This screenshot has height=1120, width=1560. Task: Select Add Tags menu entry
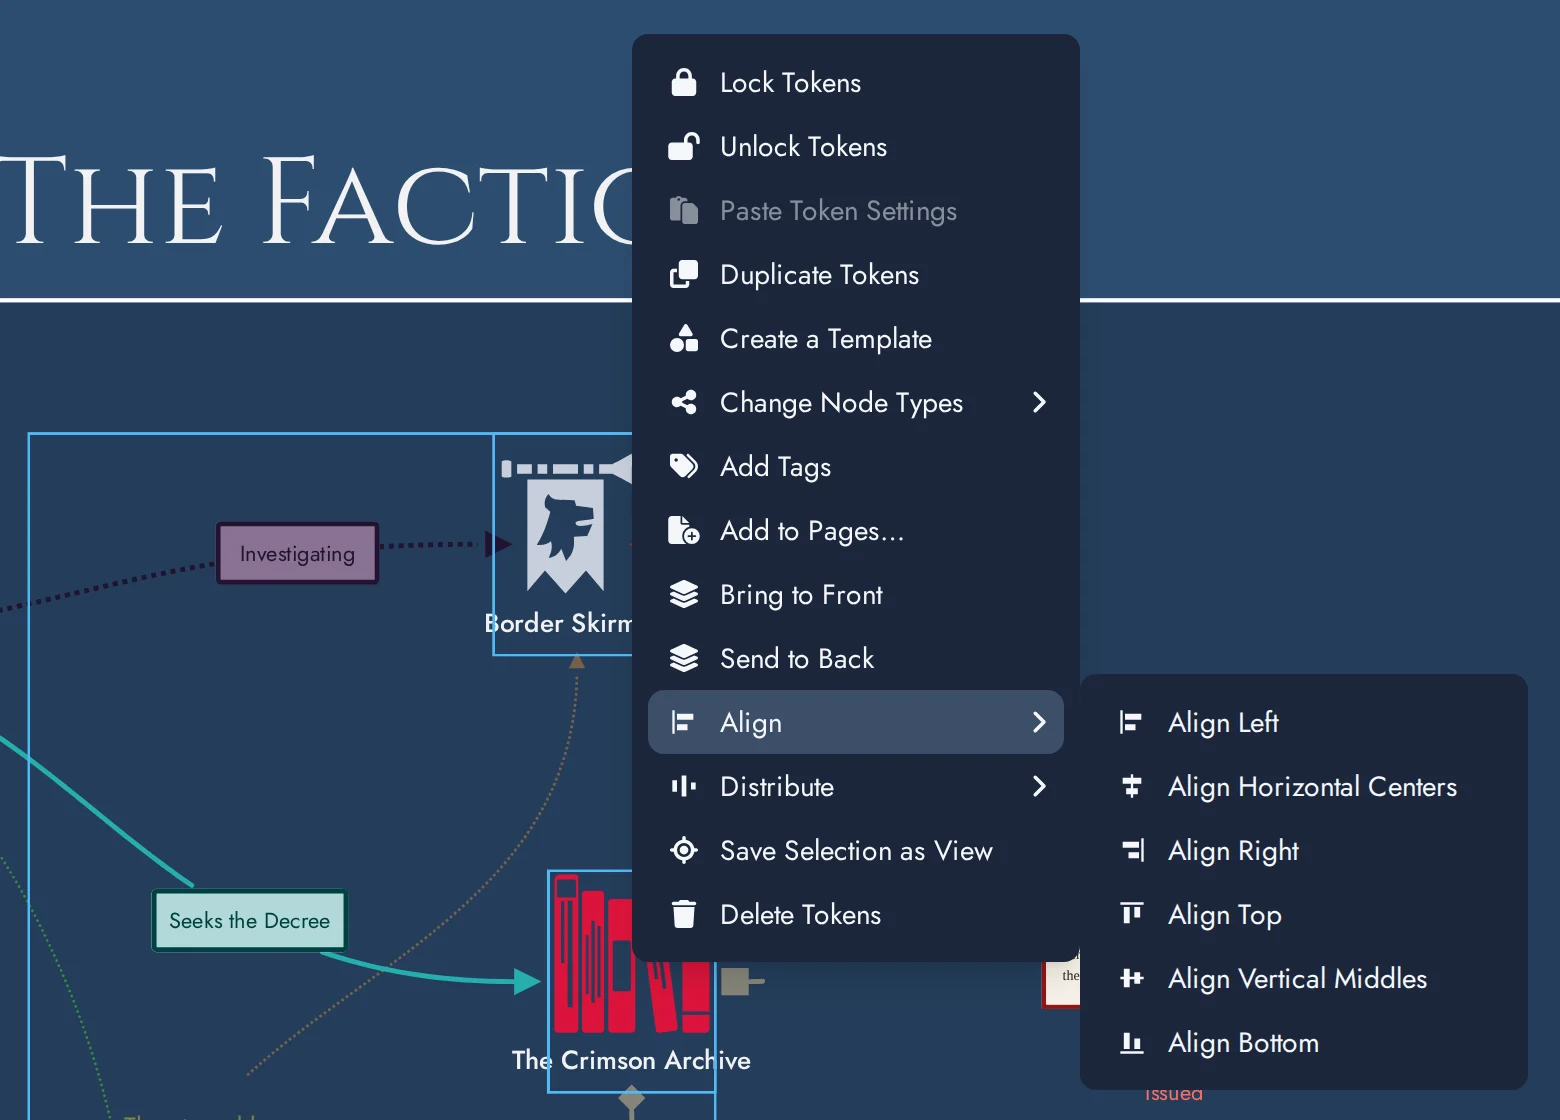[856, 467]
